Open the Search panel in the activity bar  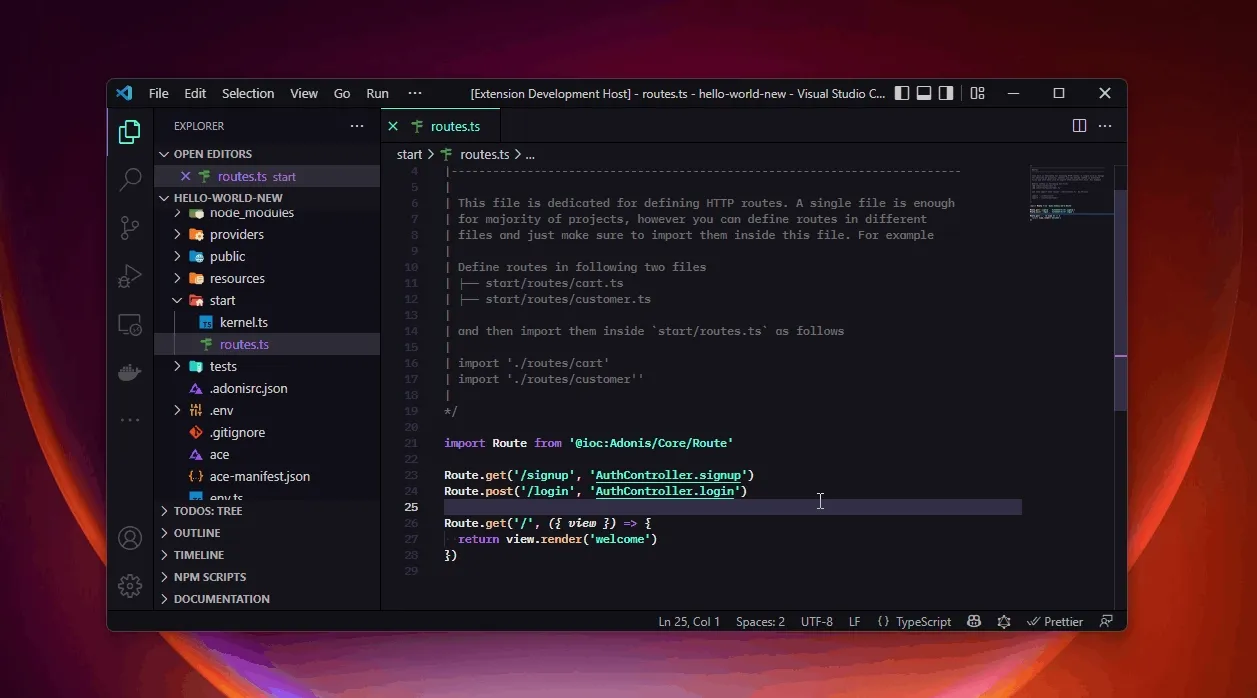130,179
